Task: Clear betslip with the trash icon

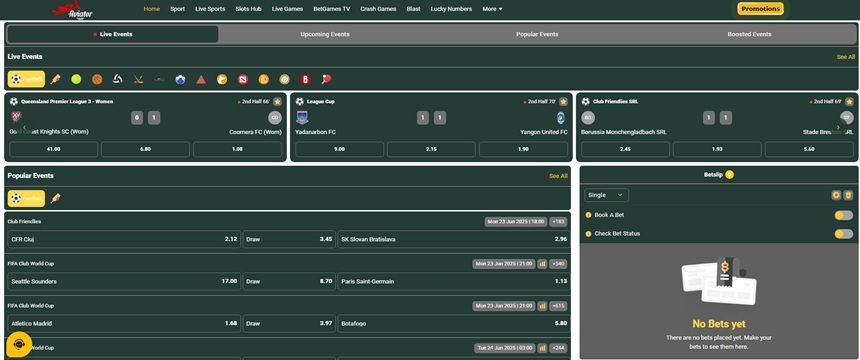Action: (x=848, y=195)
